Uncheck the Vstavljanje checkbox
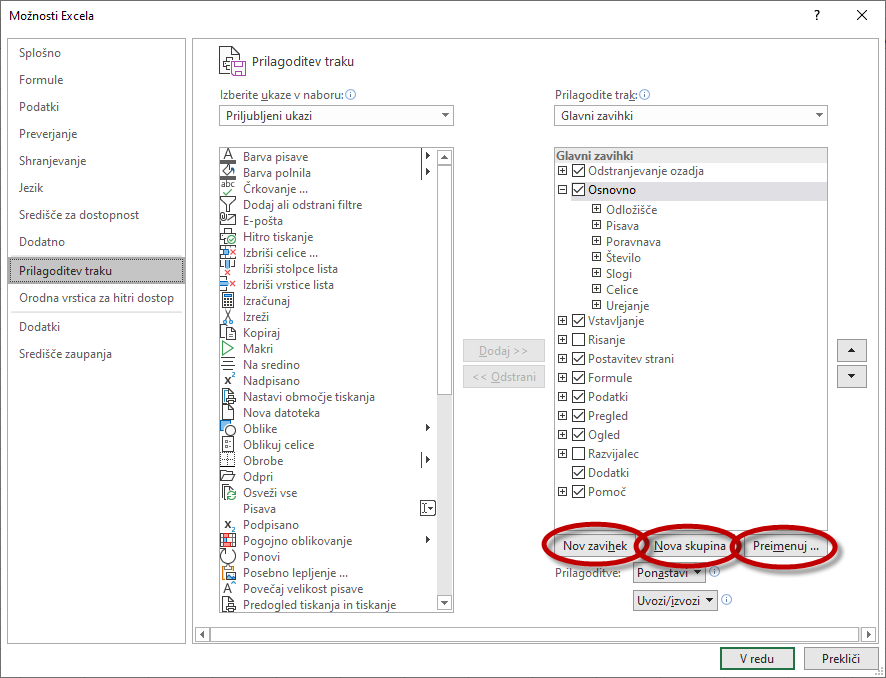The image size is (886, 678). pos(578,321)
